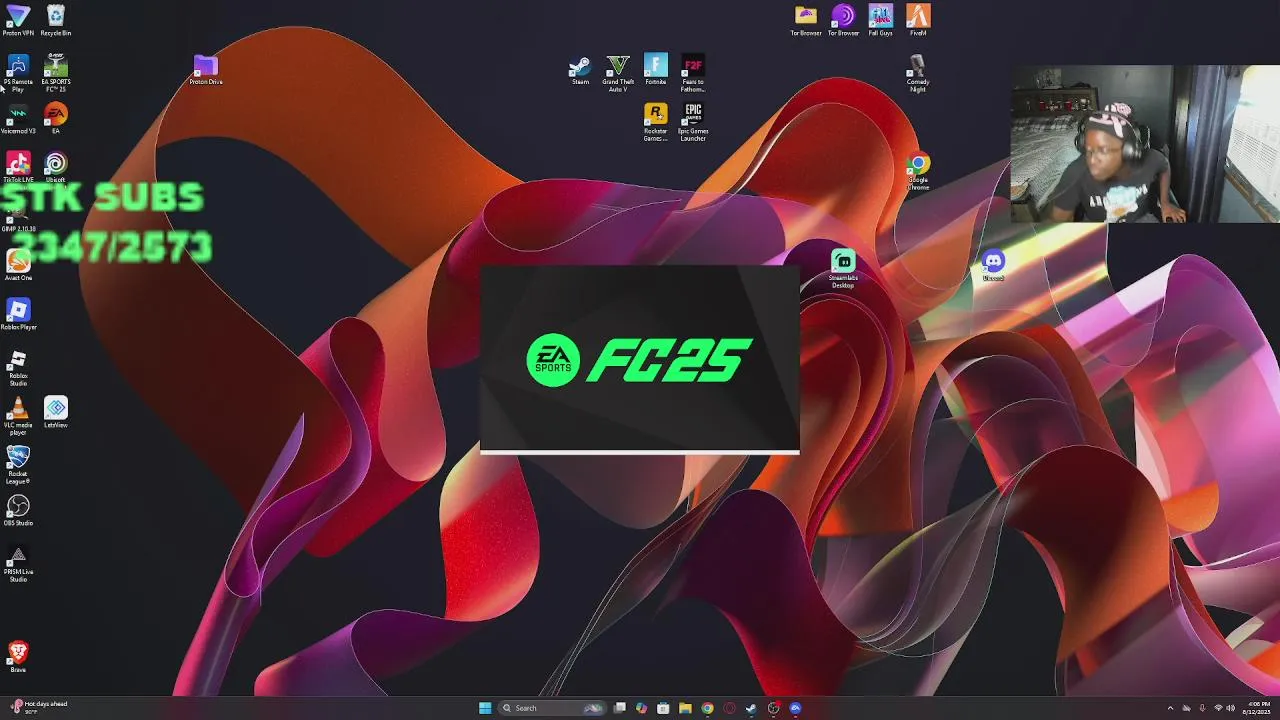Open the EA app desktop icon
This screenshot has height=720, width=1280.
(56, 118)
